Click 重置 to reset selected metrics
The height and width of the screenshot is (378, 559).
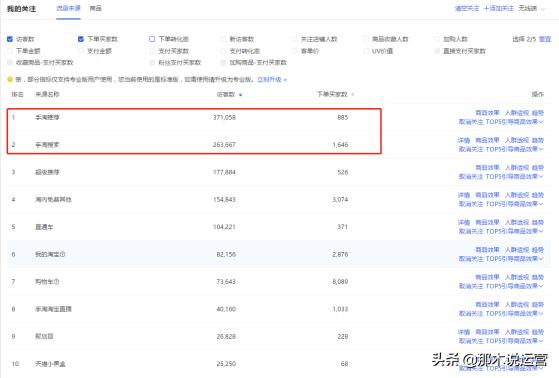(545, 39)
